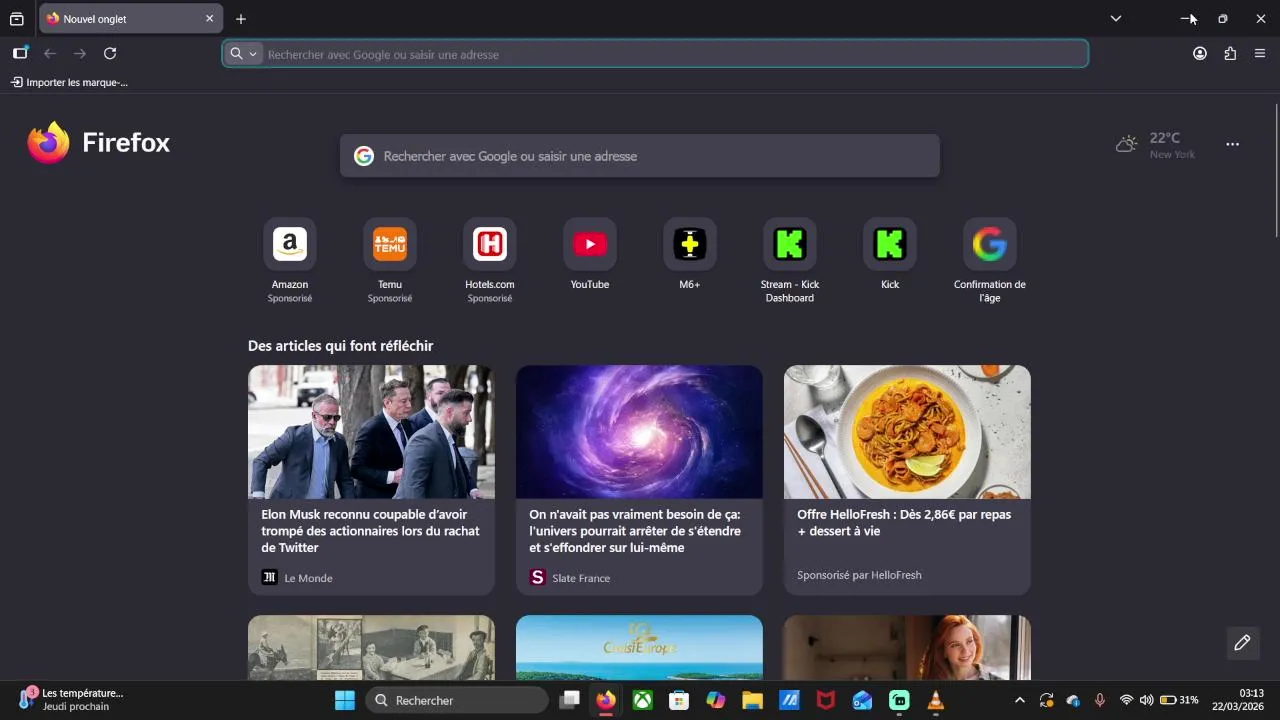The image size is (1280, 720).
Task: Open the volume speaker tray icon
Action: (1146, 700)
